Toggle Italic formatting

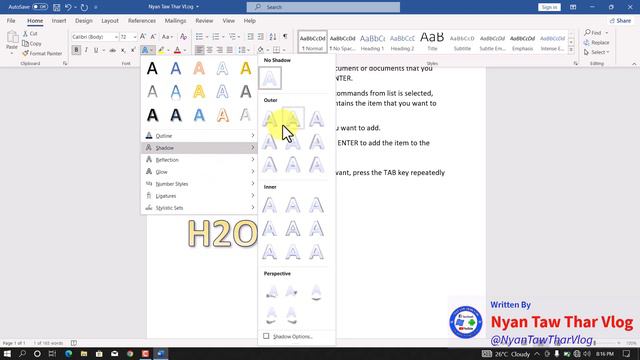click(86, 50)
